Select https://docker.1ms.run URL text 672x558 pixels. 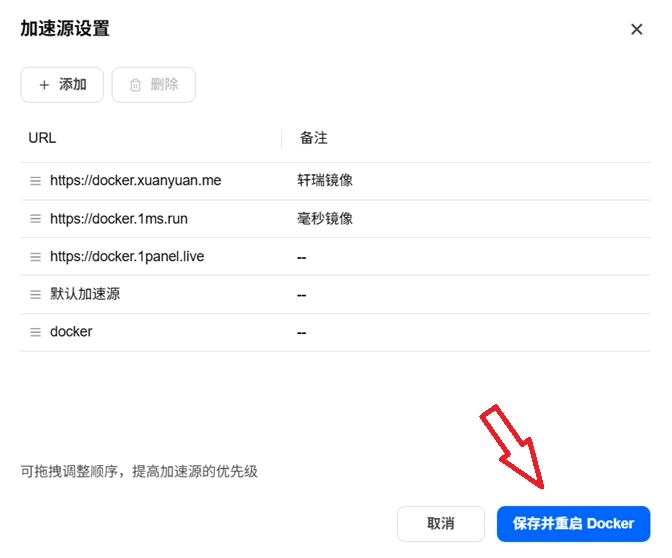click(x=119, y=219)
